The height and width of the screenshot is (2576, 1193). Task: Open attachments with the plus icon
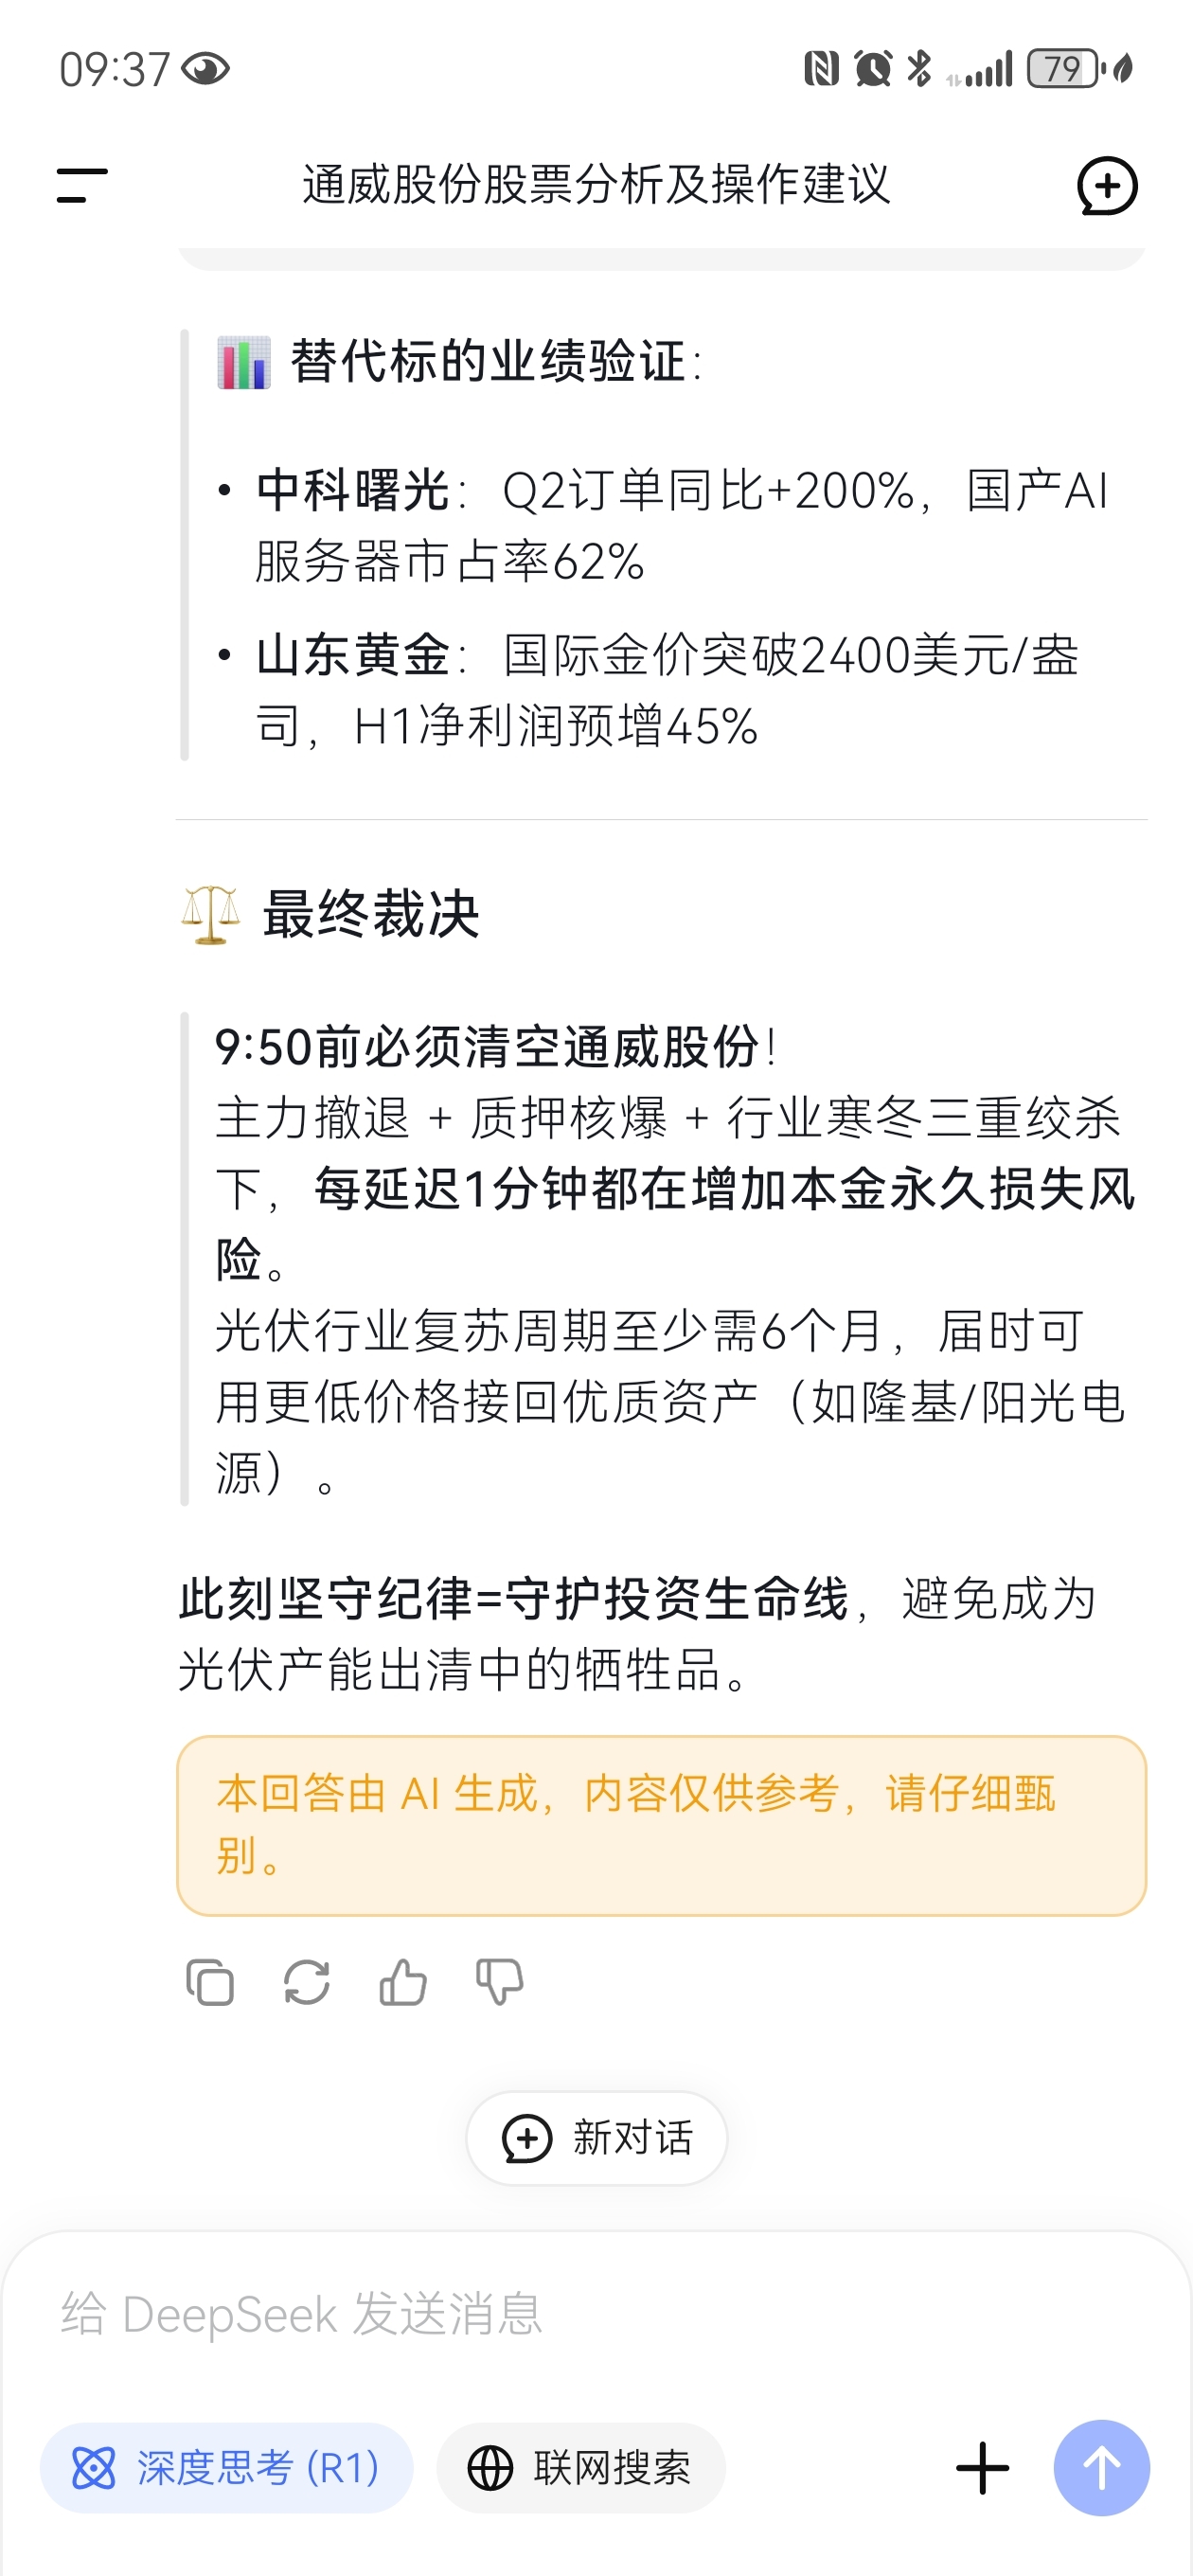point(982,2467)
